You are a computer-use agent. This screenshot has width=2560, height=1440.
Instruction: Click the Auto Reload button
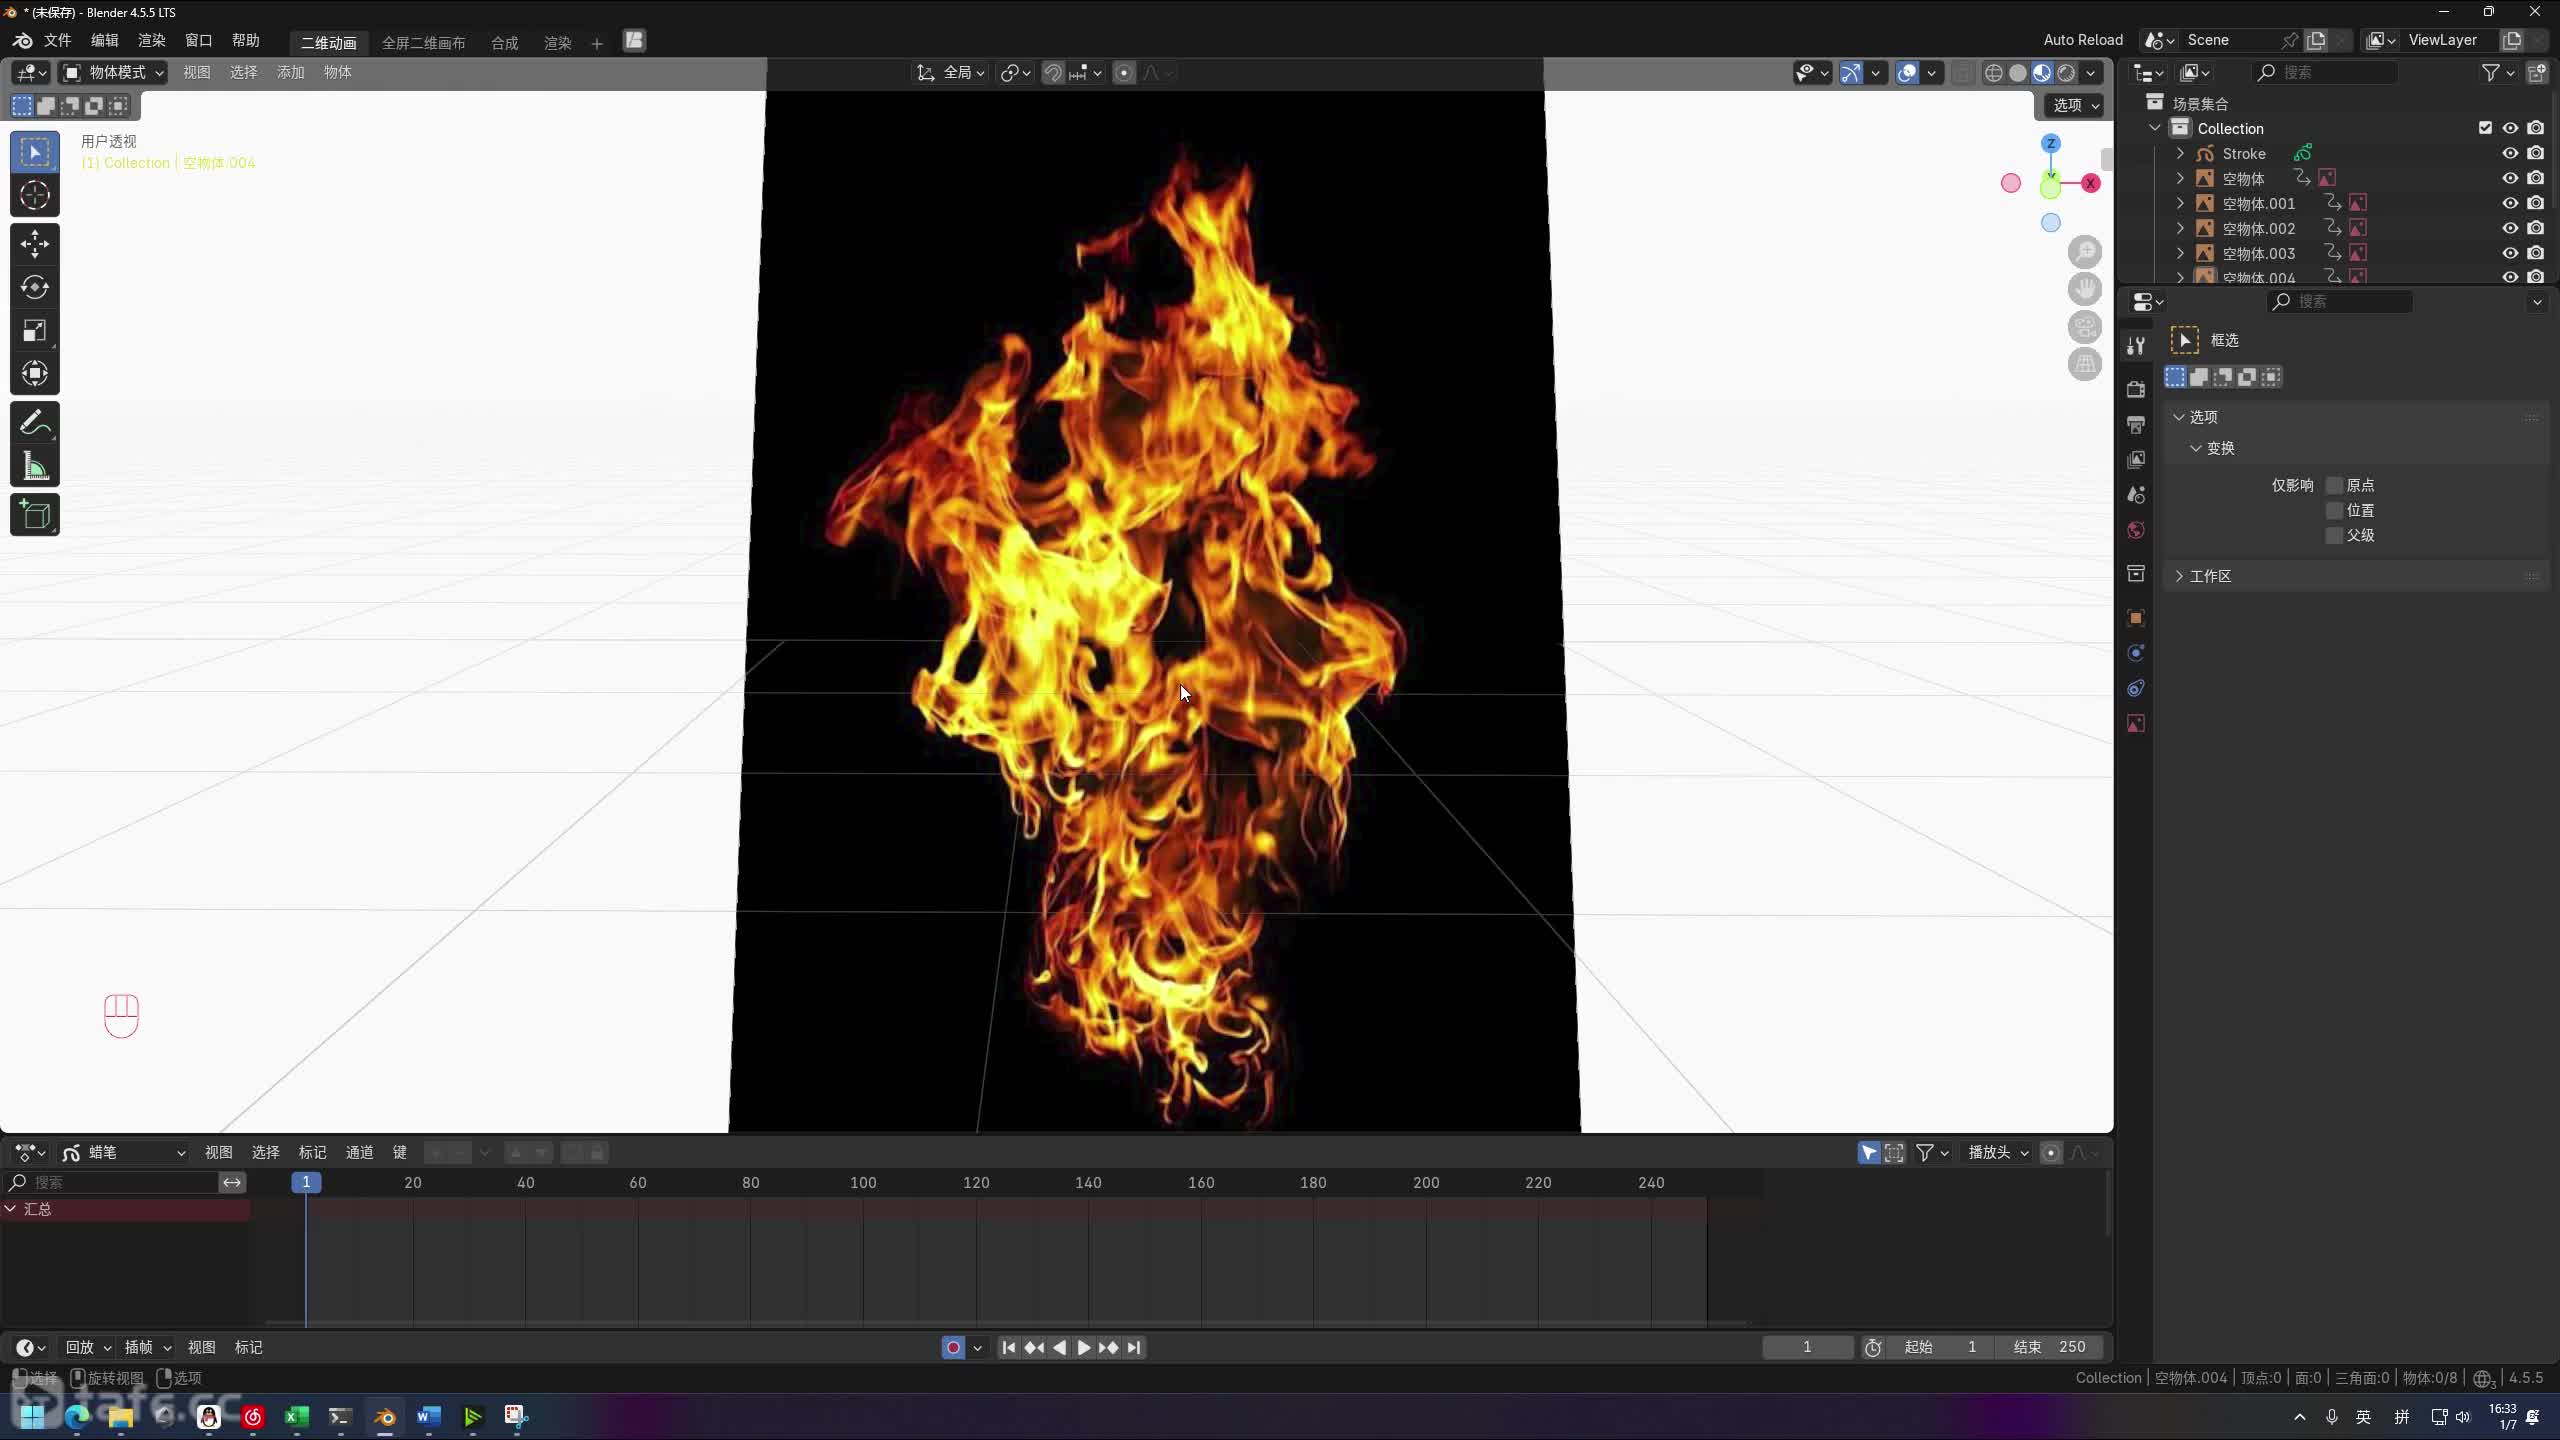(2082, 40)
